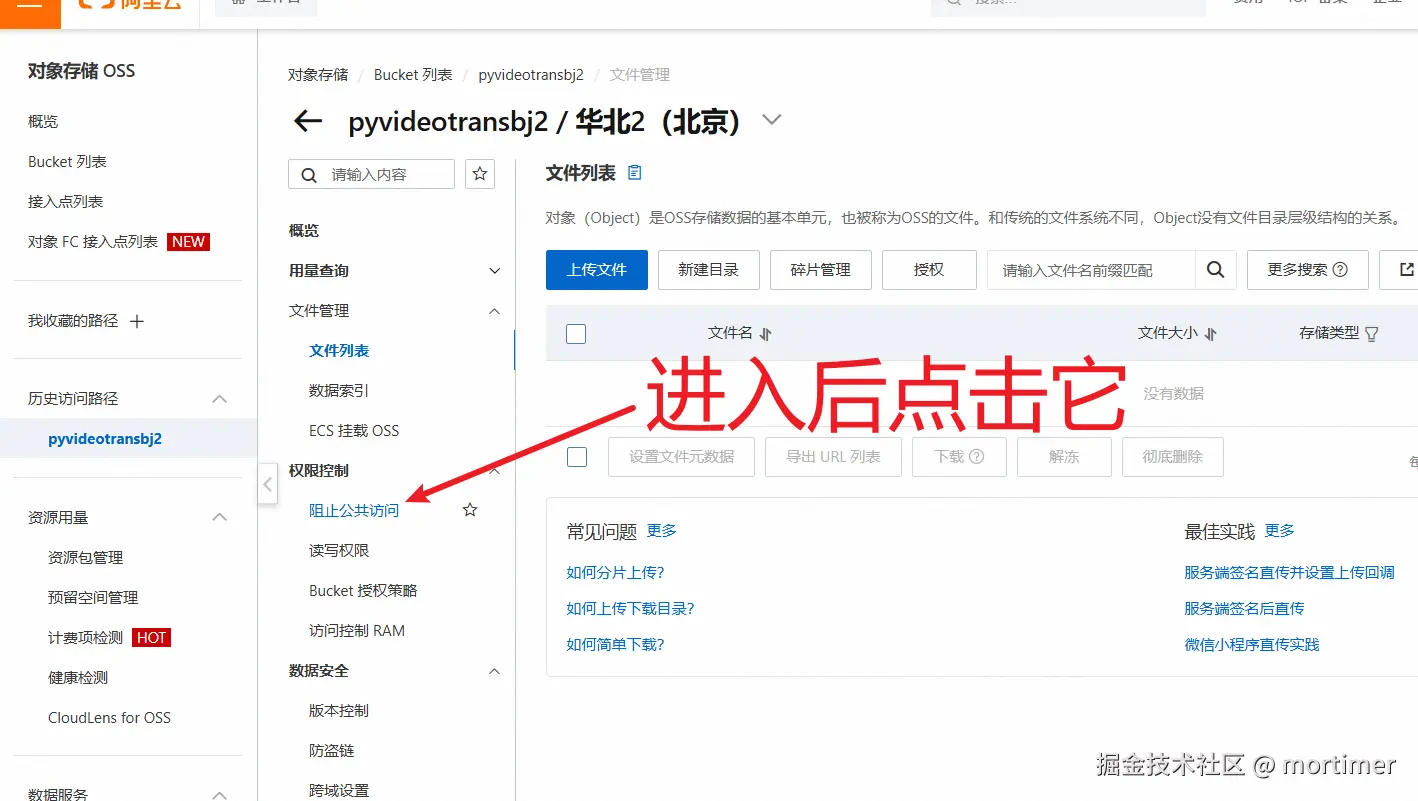
Task: Collapse the 文件管理 section
Action: [494, 311]
